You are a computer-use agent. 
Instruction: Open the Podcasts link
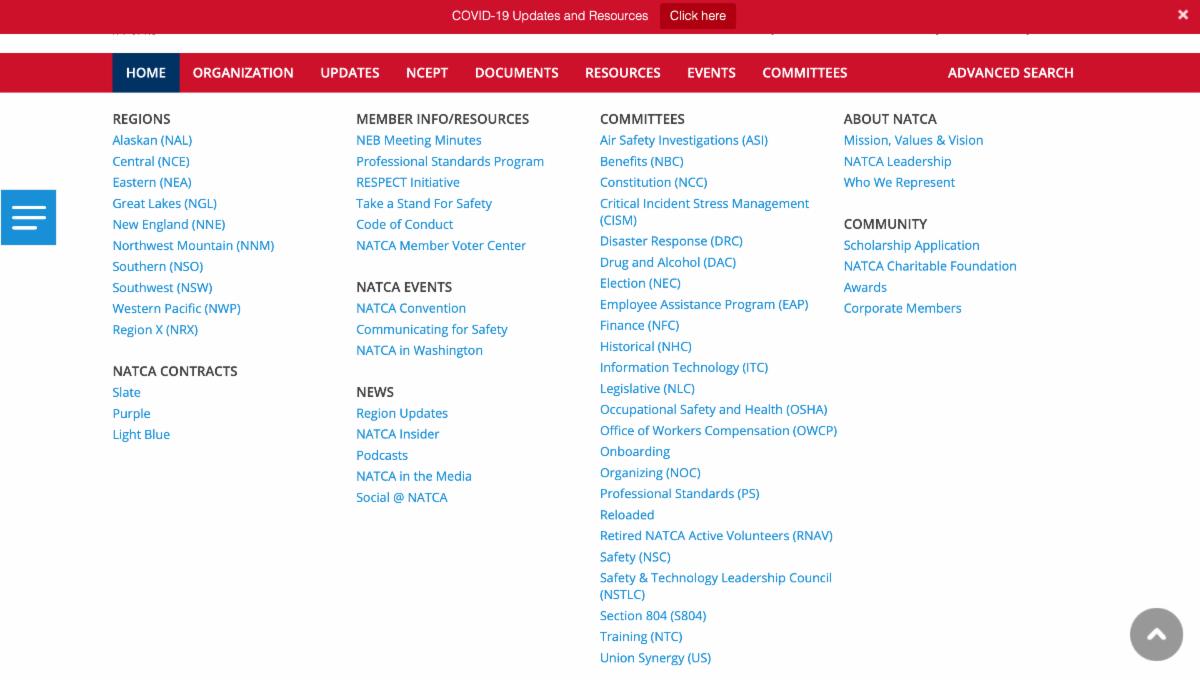pyautogui.click(x=382, y=455)
